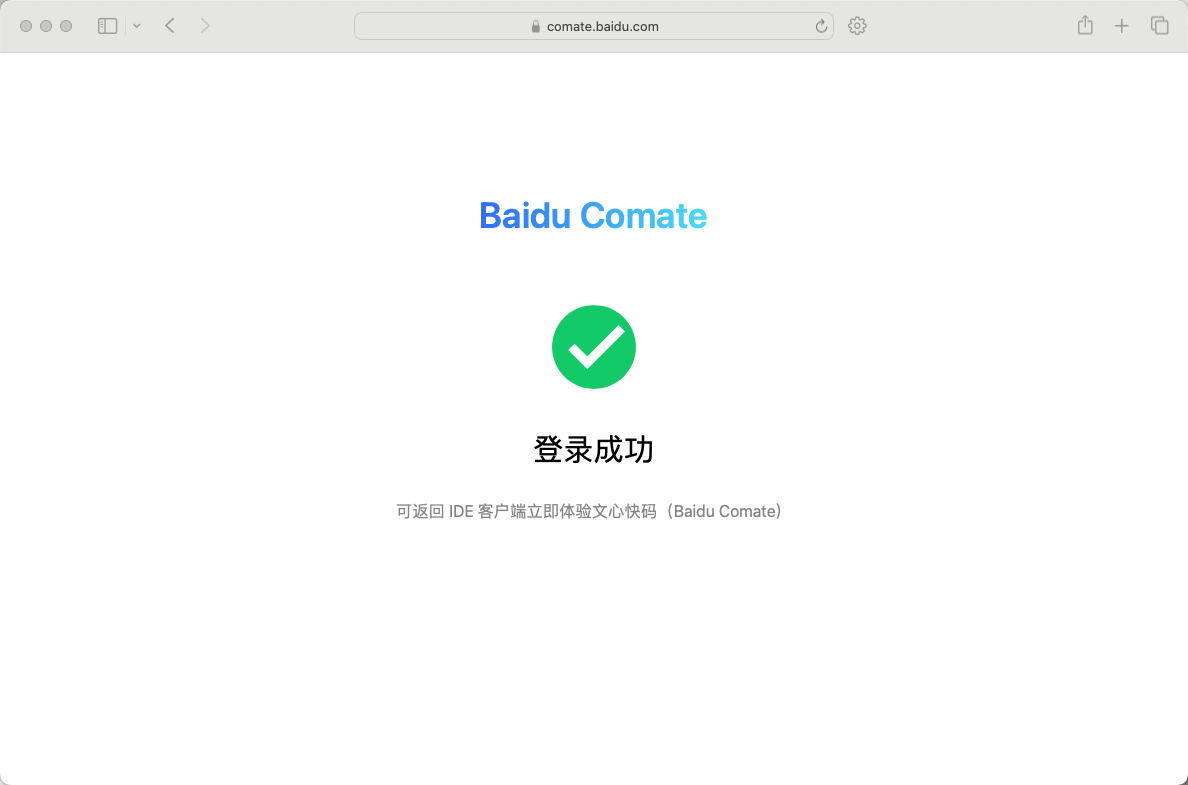Image resolution: width=1188 pixels, height=785 pixels.
Task: Click the lock icon in the address bar
Action: (536, 27)
